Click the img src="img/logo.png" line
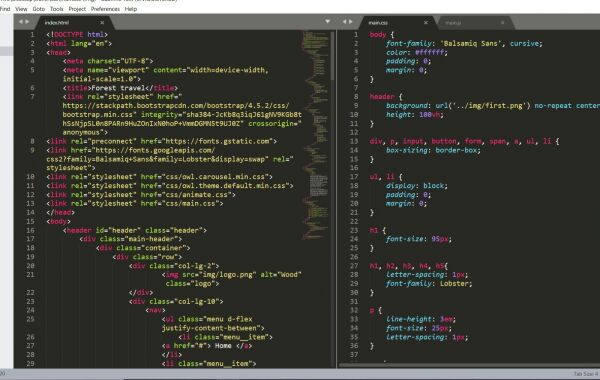This screenshot has width=600, height=380. (232, 275)
